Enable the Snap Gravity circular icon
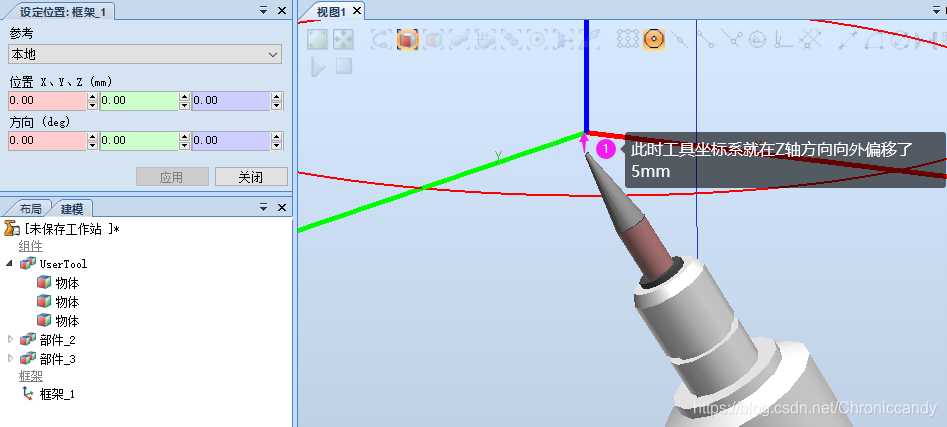Screen dimensions: 947x427 757,39
